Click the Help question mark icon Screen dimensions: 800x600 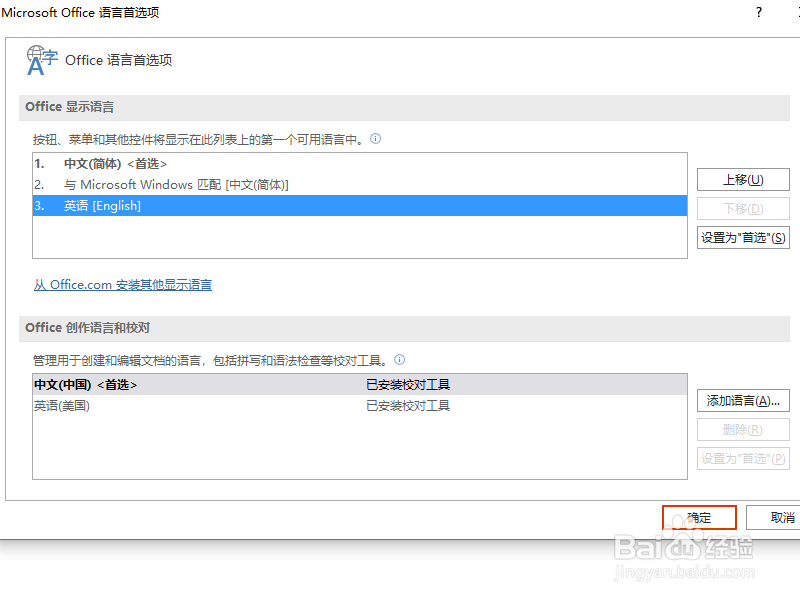point(757,13)
